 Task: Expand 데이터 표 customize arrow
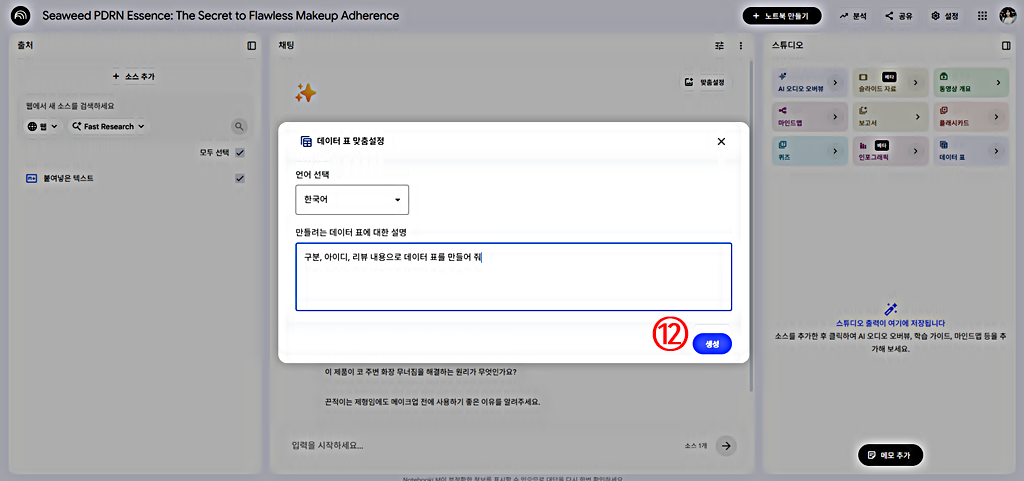pyautogui.click(x=997, y=151)
